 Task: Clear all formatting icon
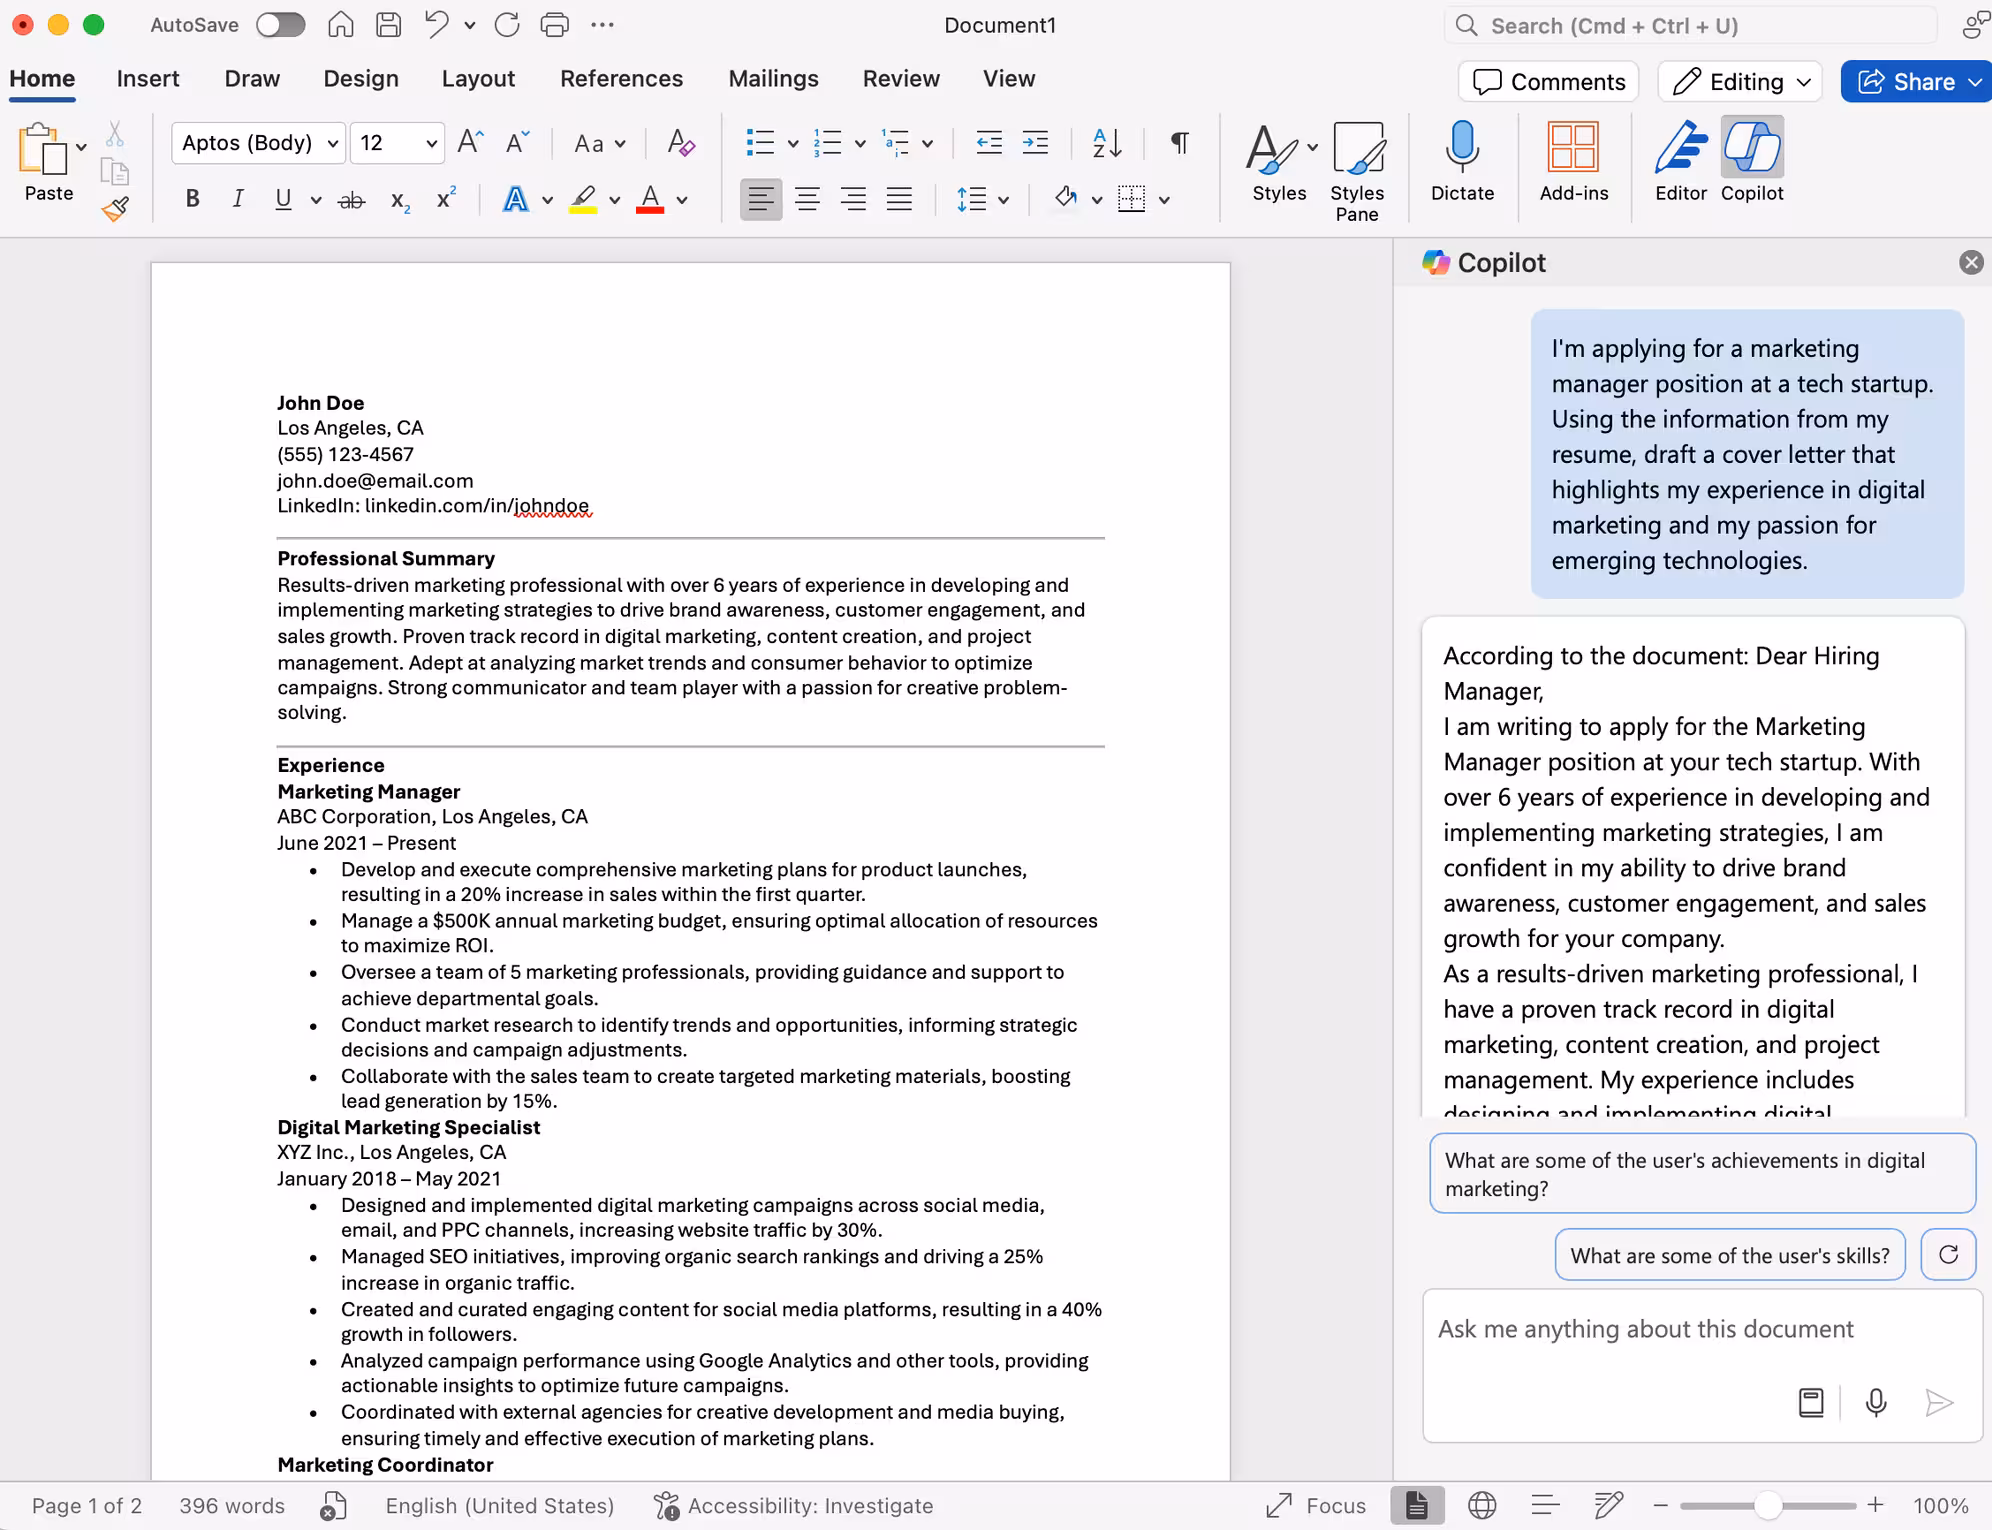click(681, 143)
